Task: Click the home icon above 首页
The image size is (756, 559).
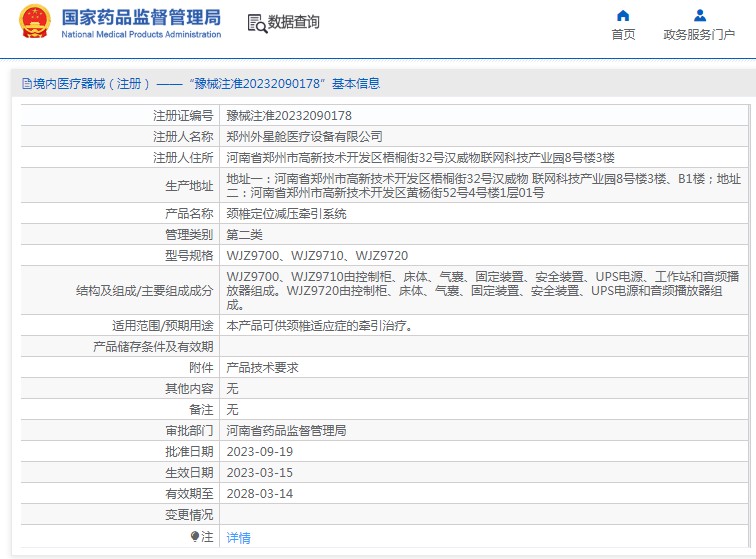Action: [x=623, y=15]
